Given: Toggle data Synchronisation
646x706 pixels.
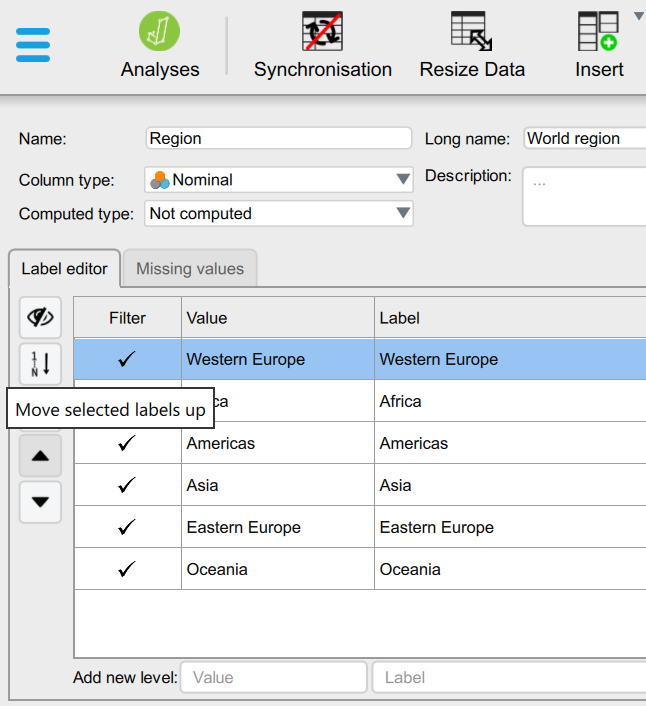Looking at the screenshot, I should pos(322,32).
